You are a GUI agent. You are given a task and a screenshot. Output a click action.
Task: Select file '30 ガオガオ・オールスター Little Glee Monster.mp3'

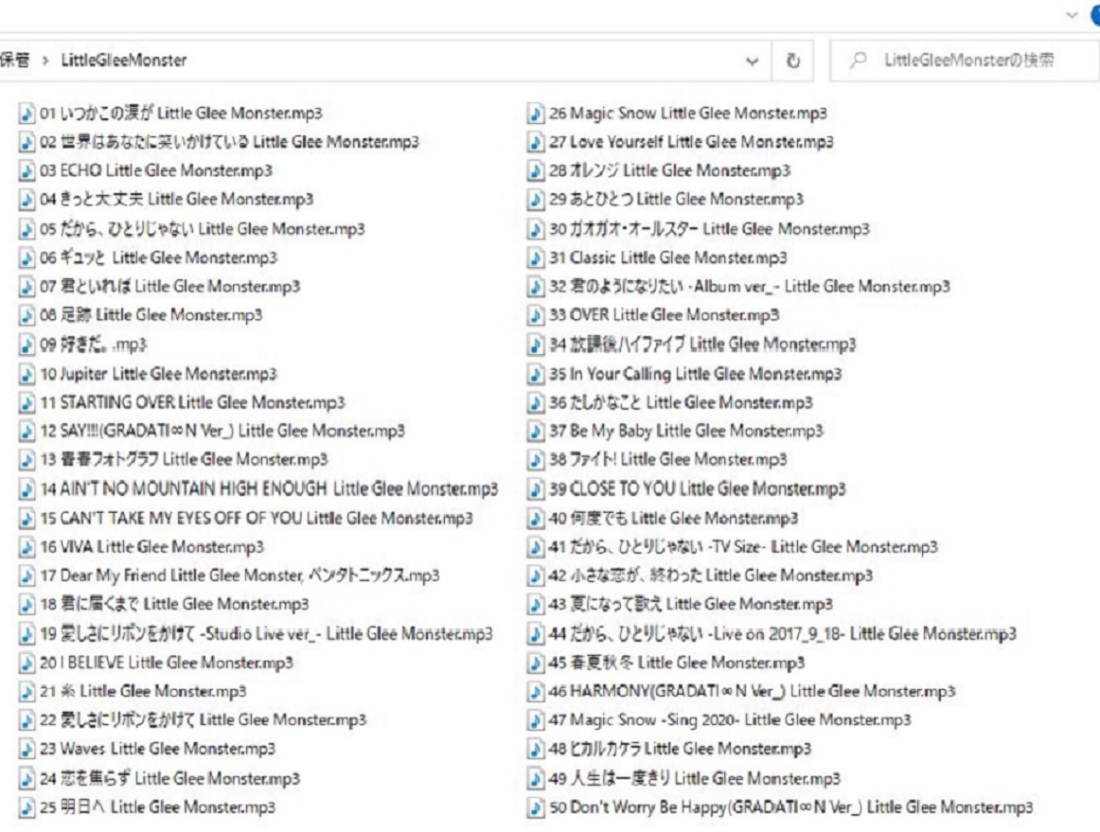(x=699, y=229)
